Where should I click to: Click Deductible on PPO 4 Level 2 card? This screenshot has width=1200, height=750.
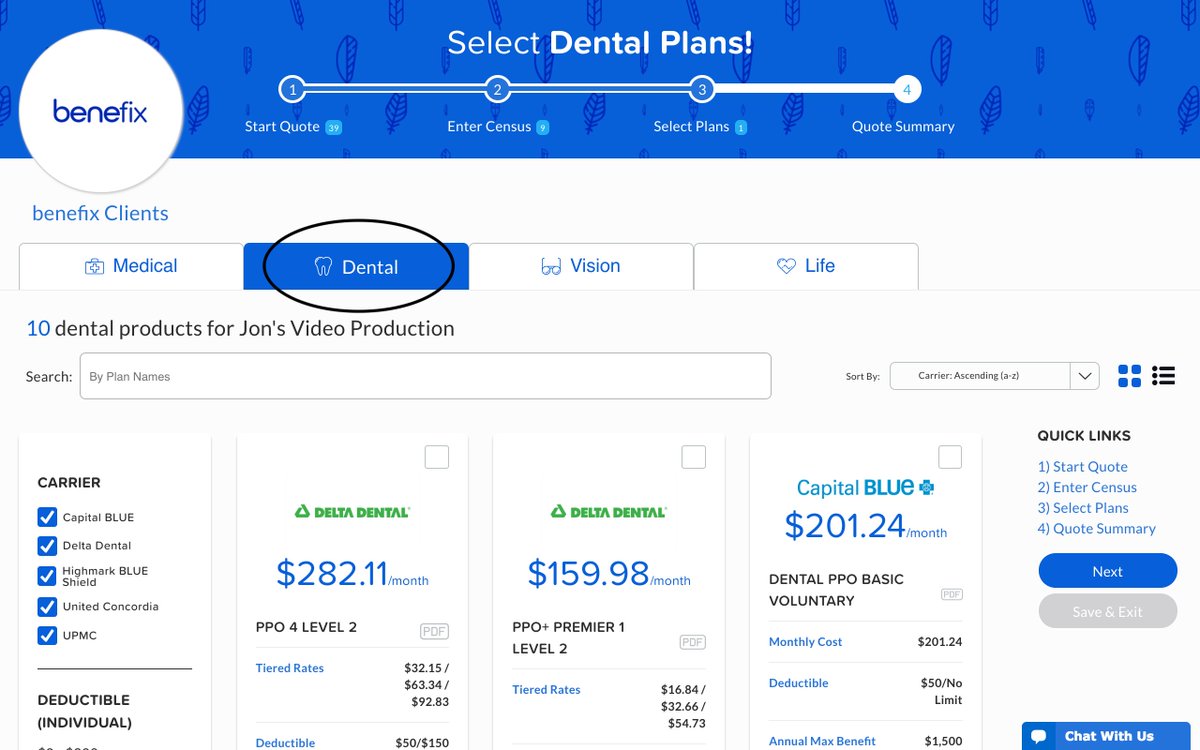coord(285,743)
